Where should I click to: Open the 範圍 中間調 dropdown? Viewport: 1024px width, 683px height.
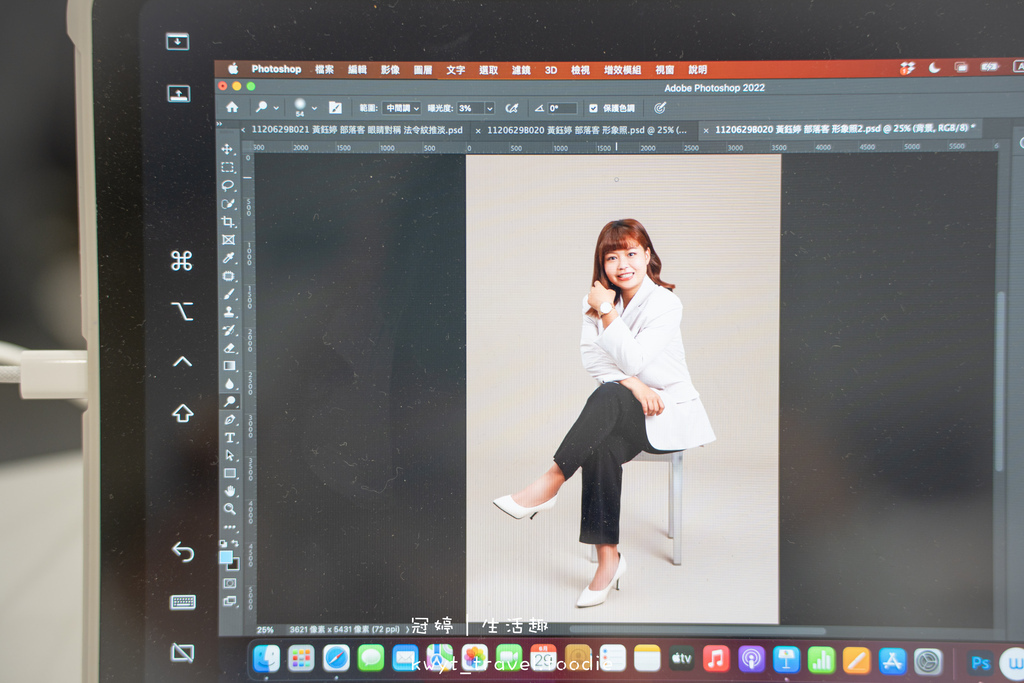point(401,108)
